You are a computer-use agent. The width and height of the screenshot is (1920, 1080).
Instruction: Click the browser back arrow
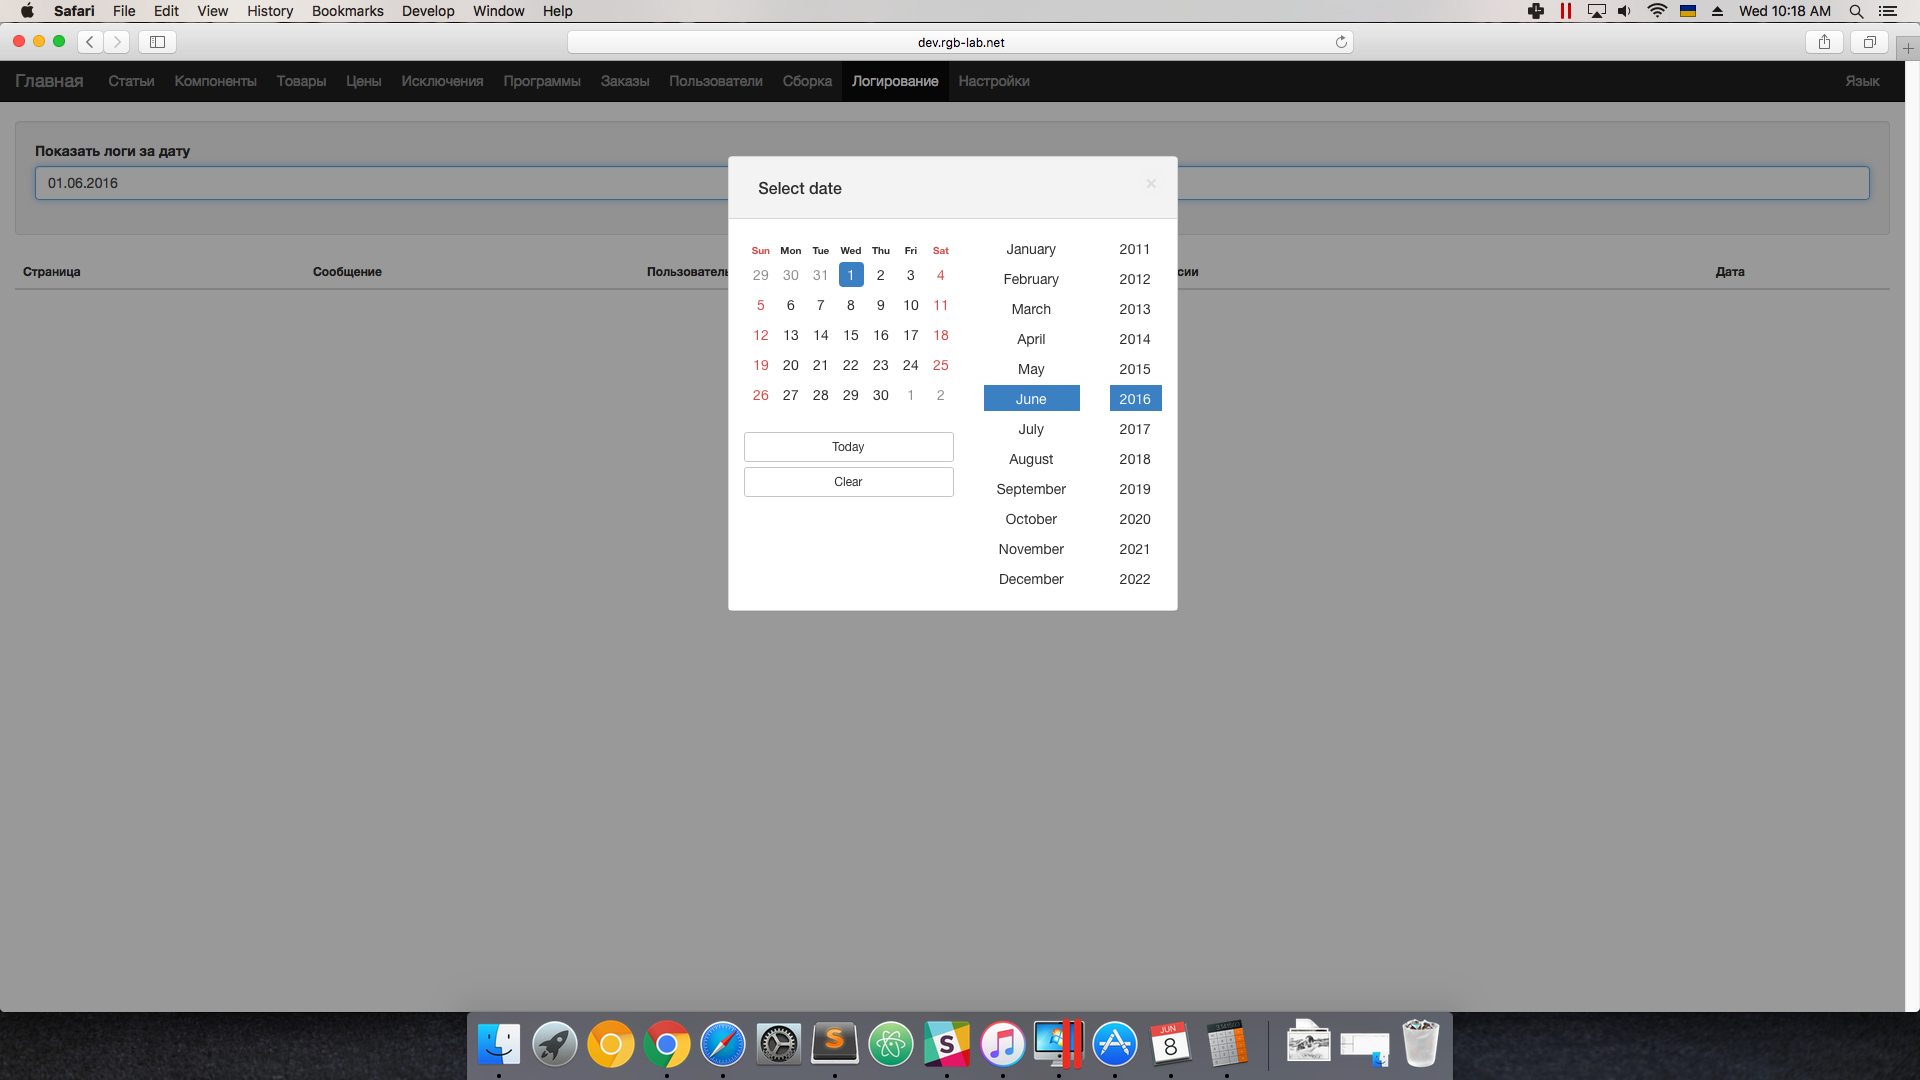point(90,42)
